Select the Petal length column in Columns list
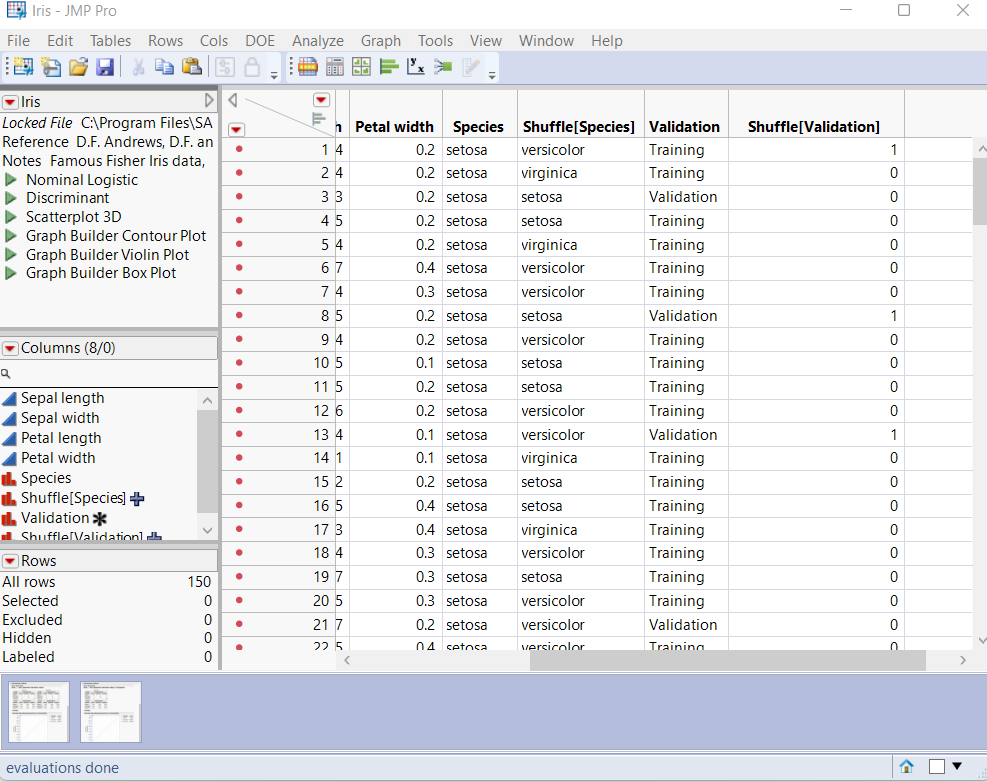 pyautogui.click(x=61, y=438)
